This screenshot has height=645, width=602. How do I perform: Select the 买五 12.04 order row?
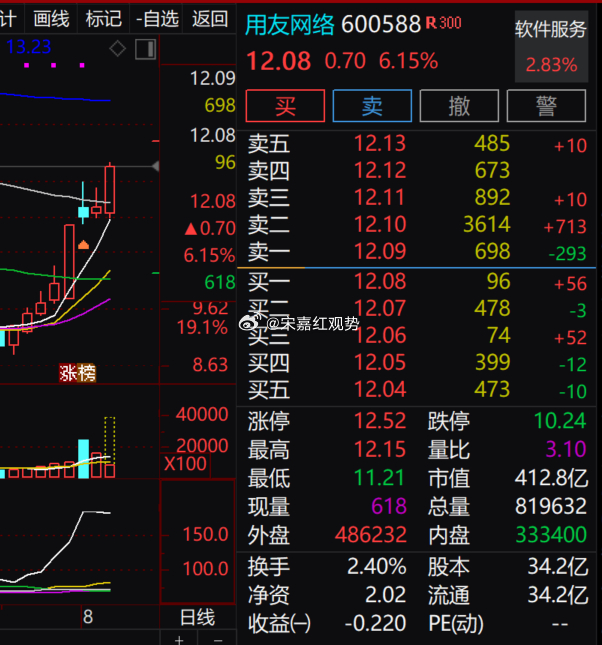pyautogui.click(x=416, y=390)
